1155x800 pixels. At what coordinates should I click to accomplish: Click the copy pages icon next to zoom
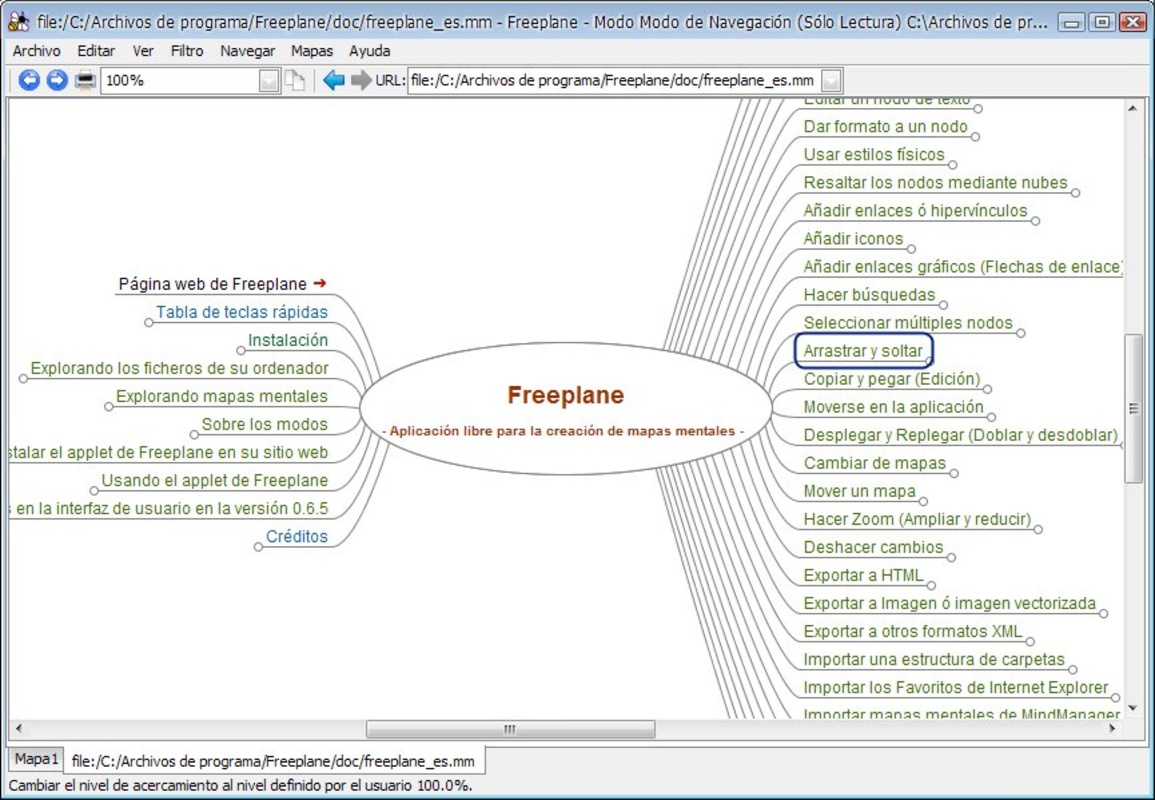click(295, 80)
